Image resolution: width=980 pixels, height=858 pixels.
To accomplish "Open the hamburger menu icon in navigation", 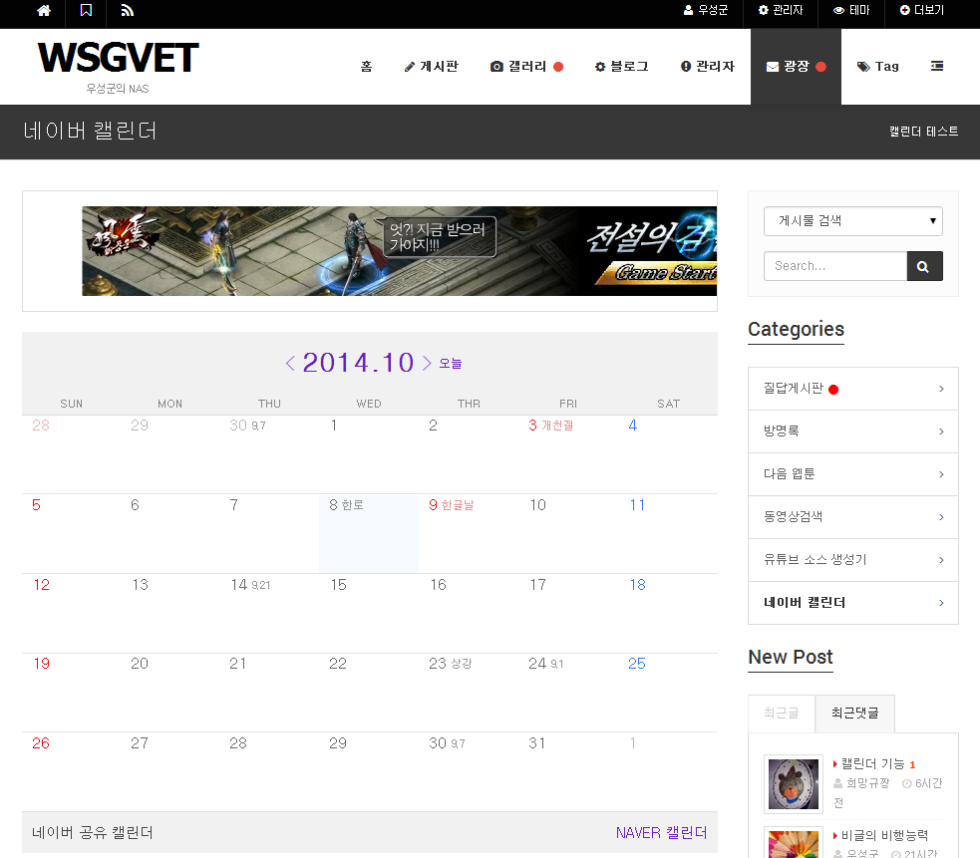I will click(x=937, y=67).
